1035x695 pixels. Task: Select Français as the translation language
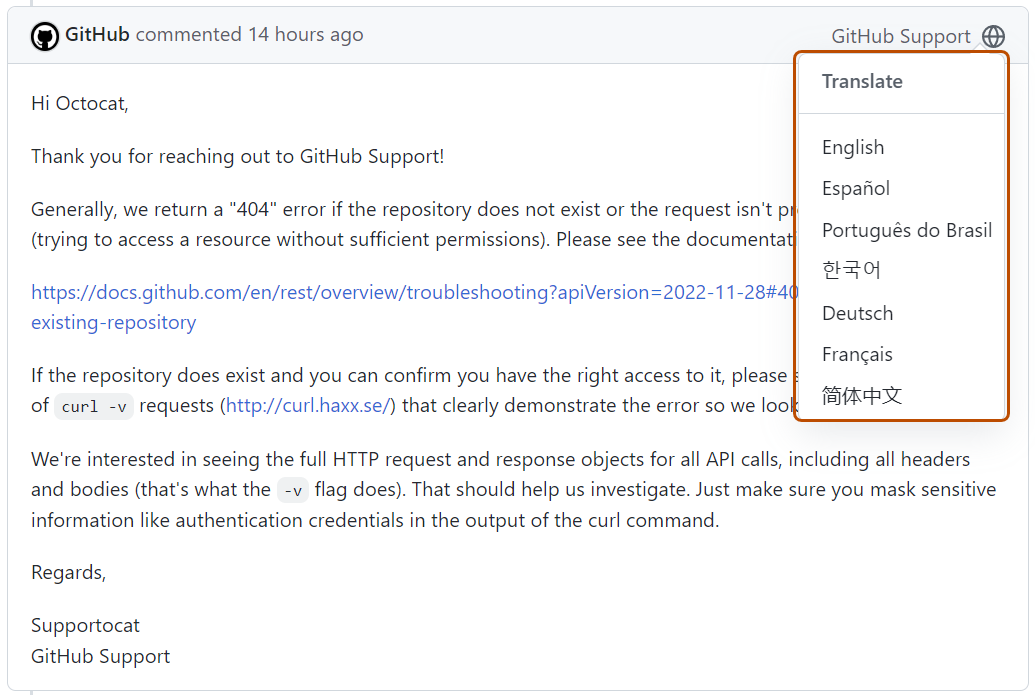[856, 354]
